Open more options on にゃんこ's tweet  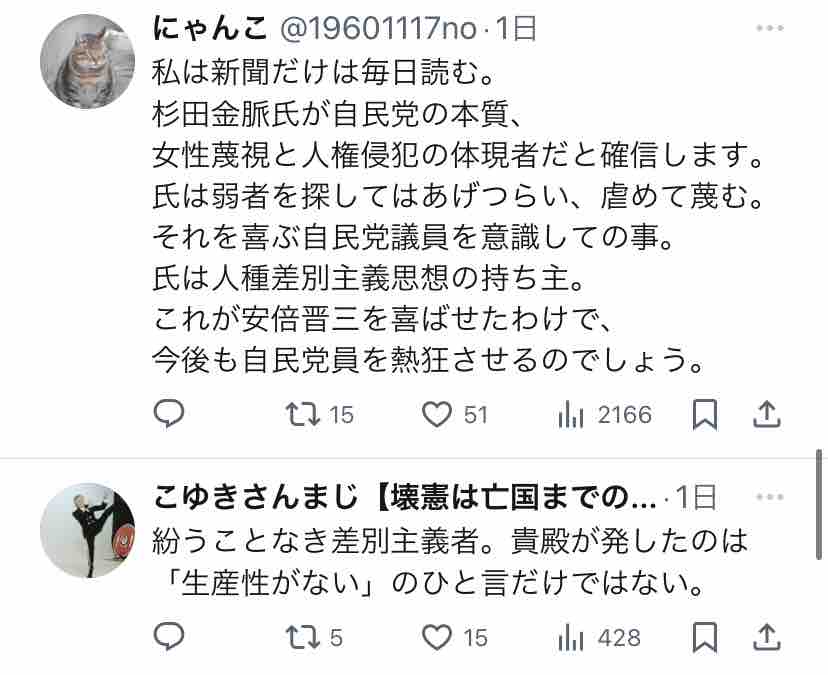(x=769, y=28)
